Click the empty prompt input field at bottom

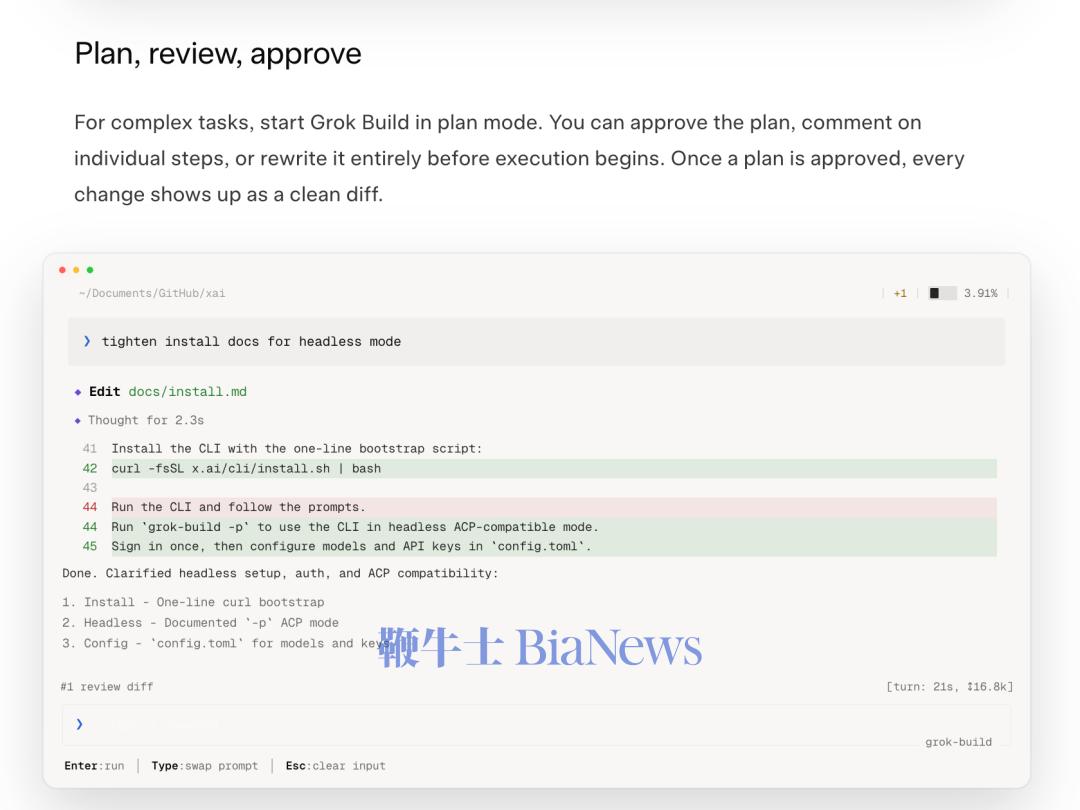coord(537,725)
